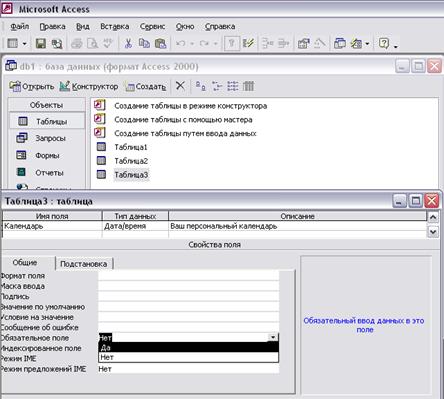The height and width of the screenshot is (399, 444).
Task: Click the Build expression toolbar icon
Action: click(x=319, y=43)
